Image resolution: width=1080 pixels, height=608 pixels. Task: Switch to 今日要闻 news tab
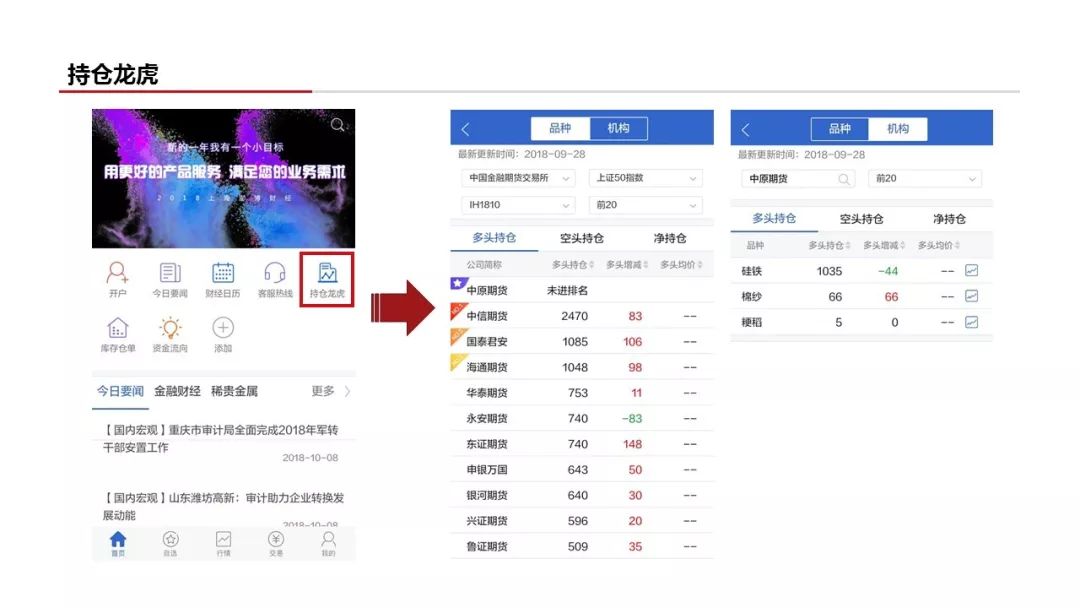click(120, 391)
